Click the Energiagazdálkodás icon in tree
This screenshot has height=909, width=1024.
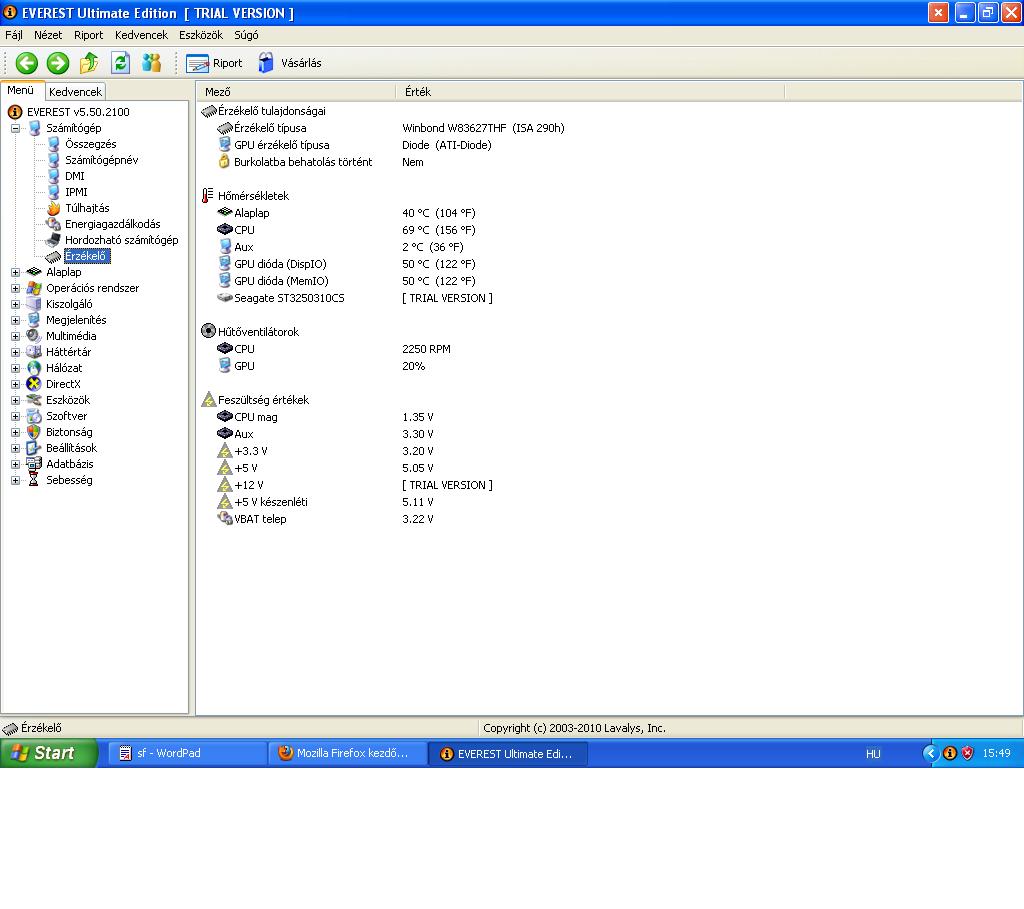tap(54, 224)
